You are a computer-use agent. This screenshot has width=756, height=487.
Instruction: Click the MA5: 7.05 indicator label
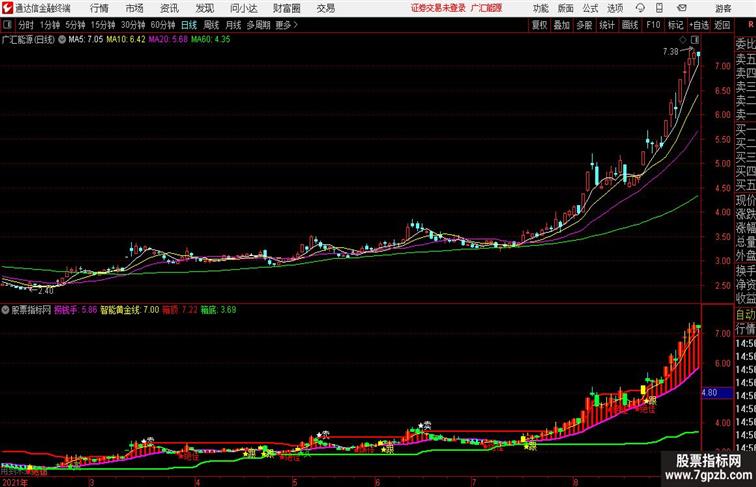[86, 40]
